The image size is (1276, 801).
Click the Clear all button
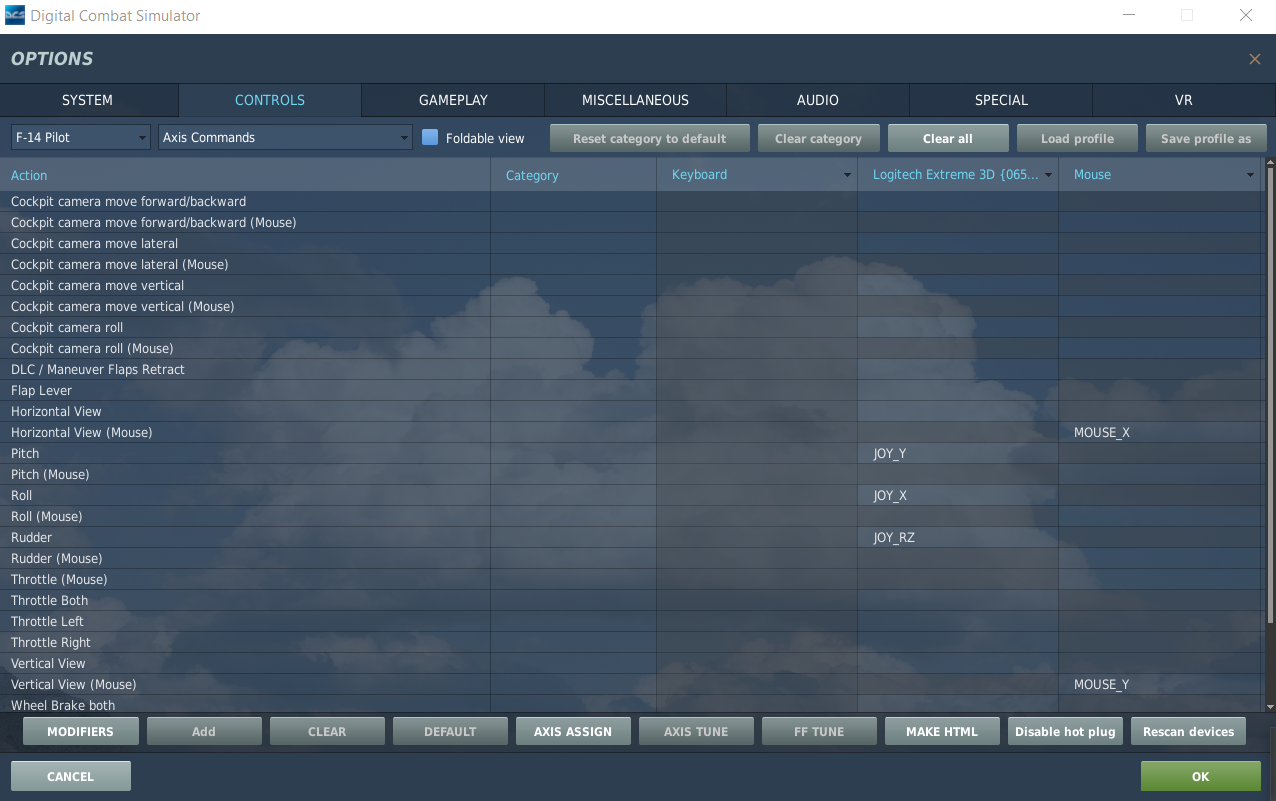tap(948, 138)
